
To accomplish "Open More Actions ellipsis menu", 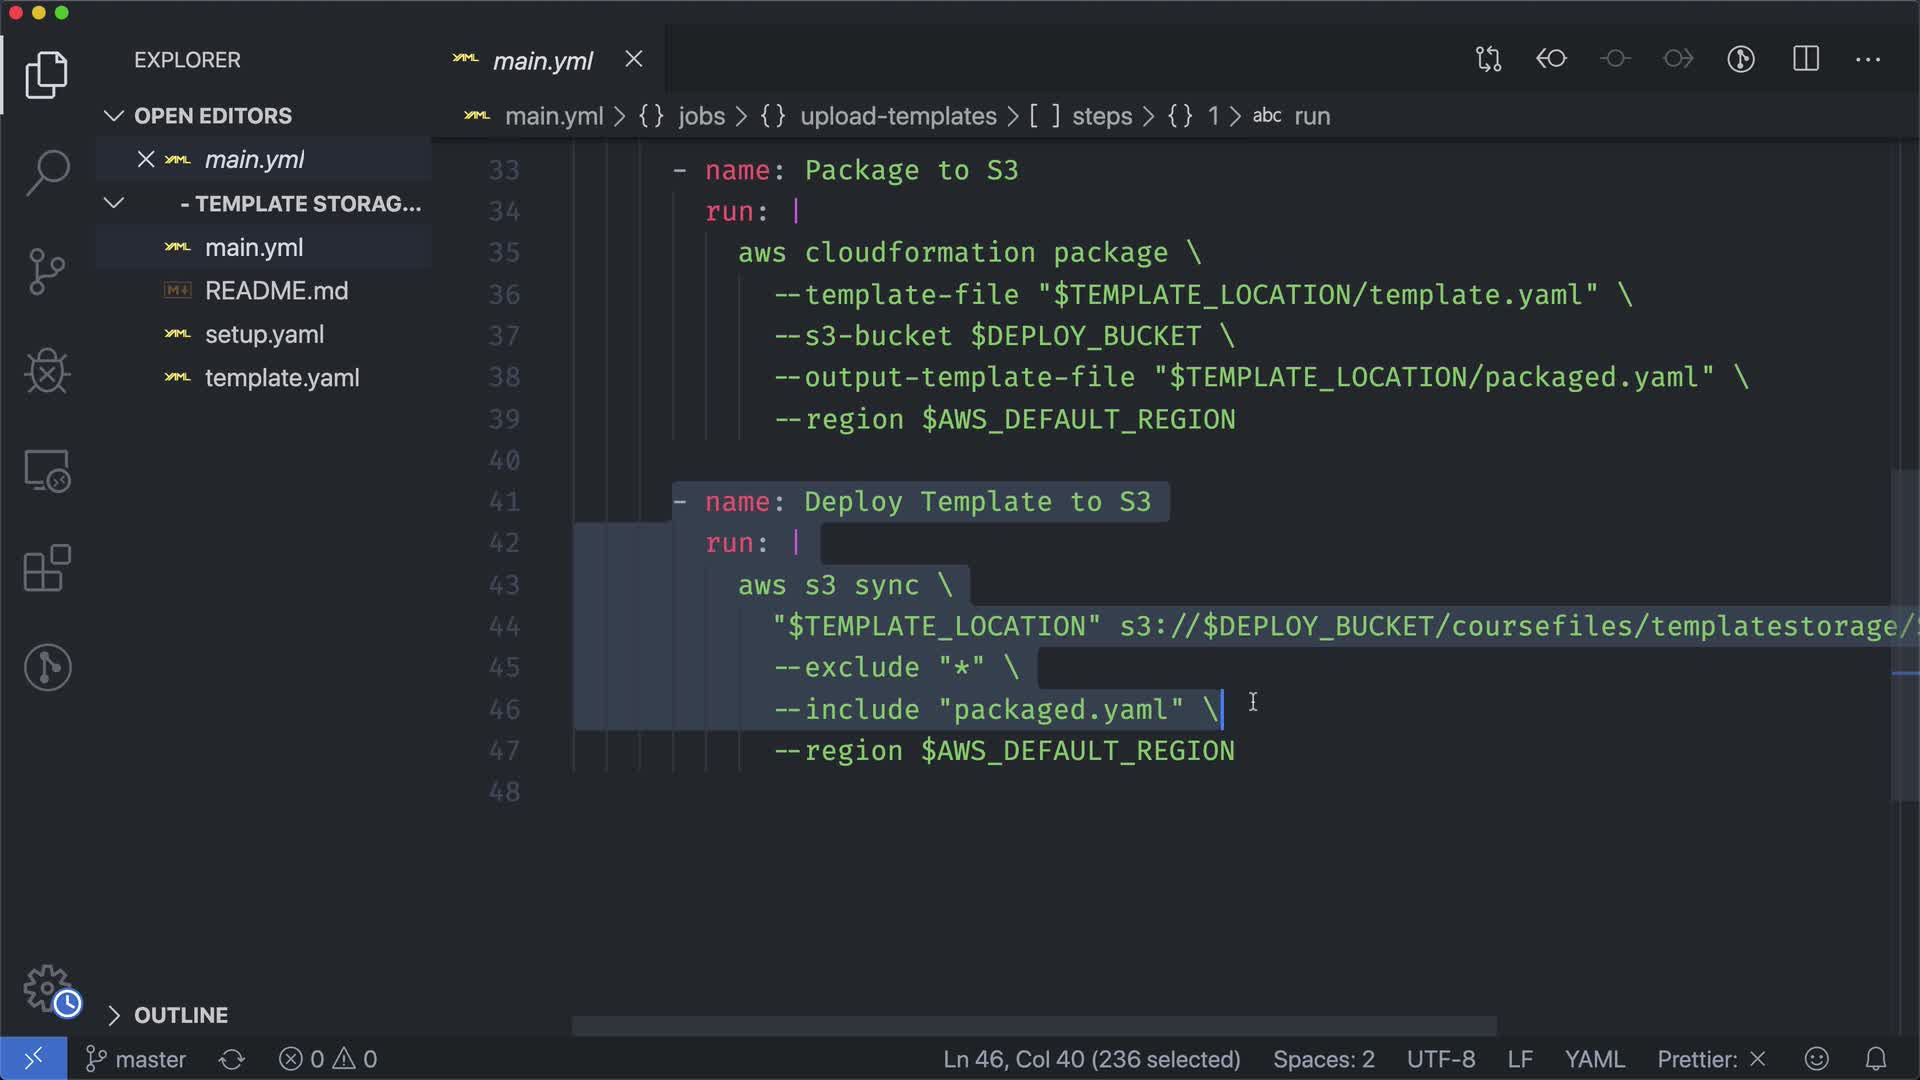I will point(1867,59).
